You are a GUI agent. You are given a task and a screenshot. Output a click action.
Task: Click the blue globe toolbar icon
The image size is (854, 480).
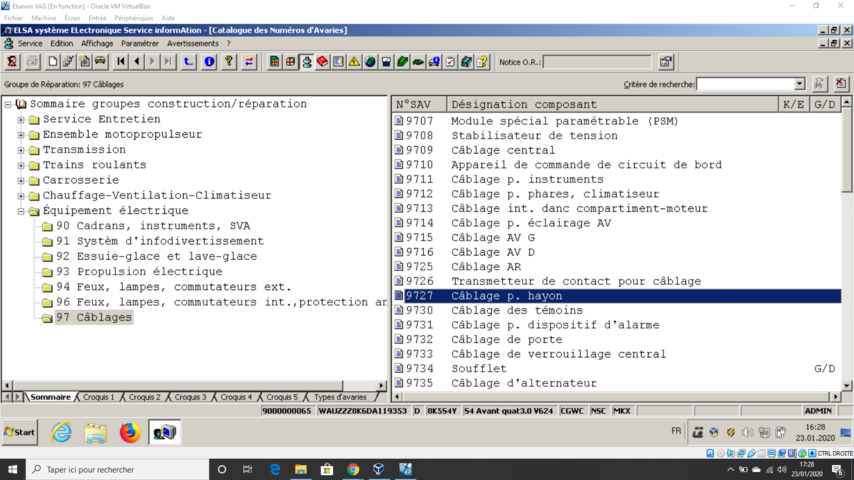click(x=370, y=62)
